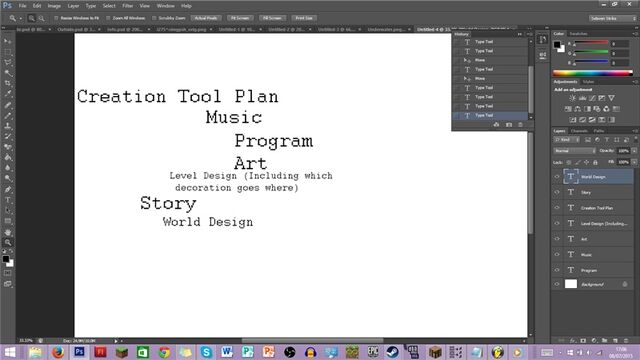Select the Horizontal Type tool
The image size is (640, 360).
[x=8, y=200]
